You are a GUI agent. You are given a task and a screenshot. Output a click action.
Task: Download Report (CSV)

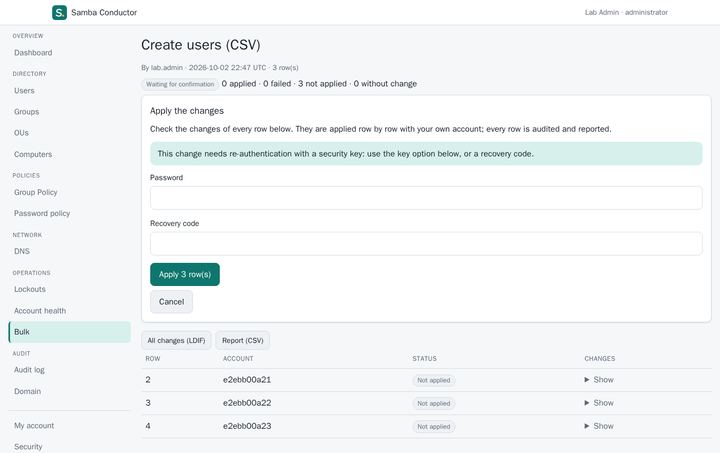click(242, 341)
